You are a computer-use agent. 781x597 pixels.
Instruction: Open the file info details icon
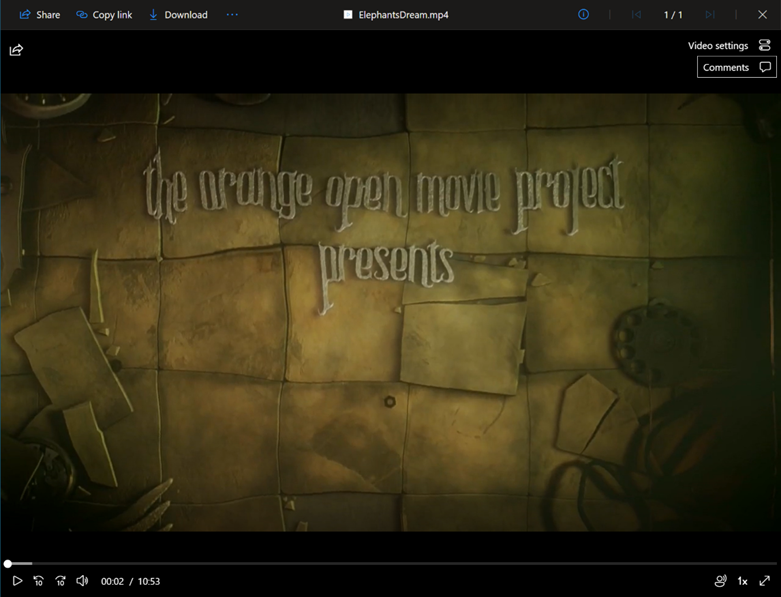click(x=583, y=14)
